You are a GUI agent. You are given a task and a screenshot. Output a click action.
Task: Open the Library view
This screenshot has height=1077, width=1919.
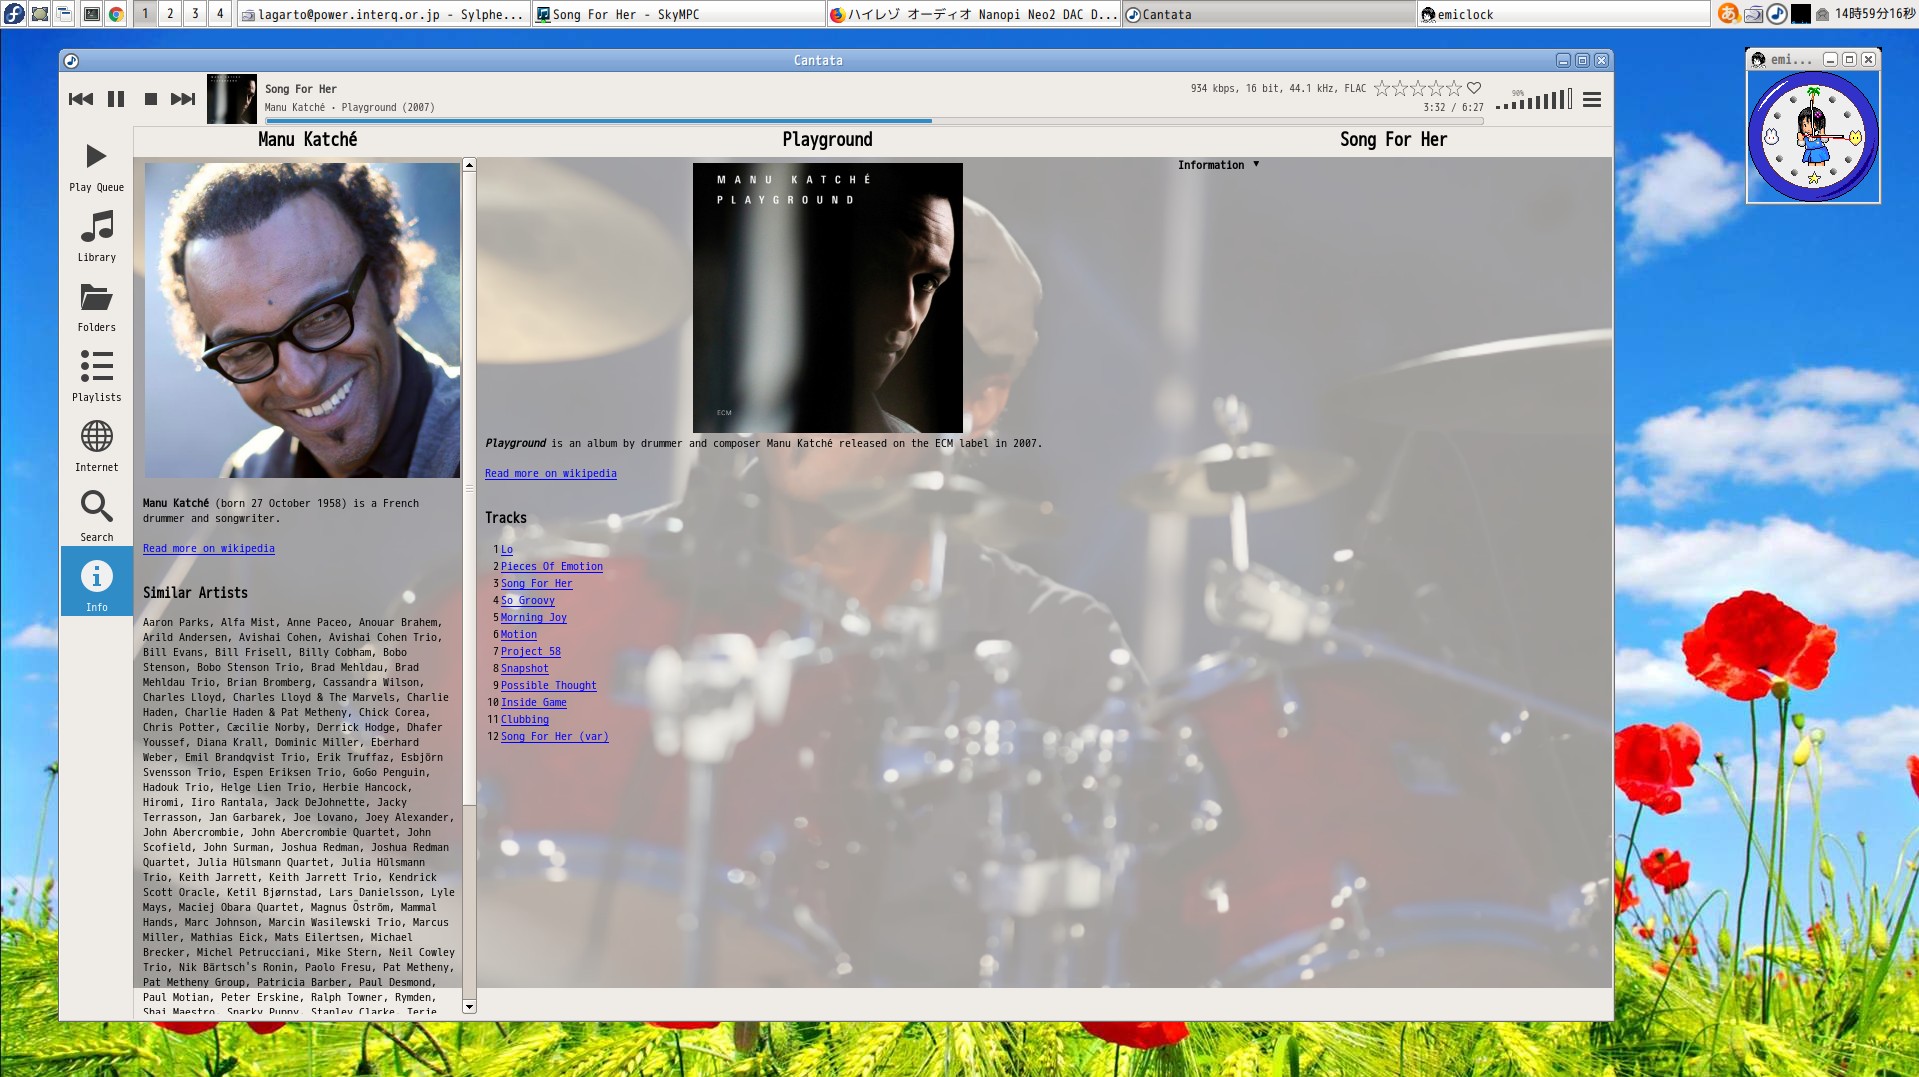tap(96, 236)
